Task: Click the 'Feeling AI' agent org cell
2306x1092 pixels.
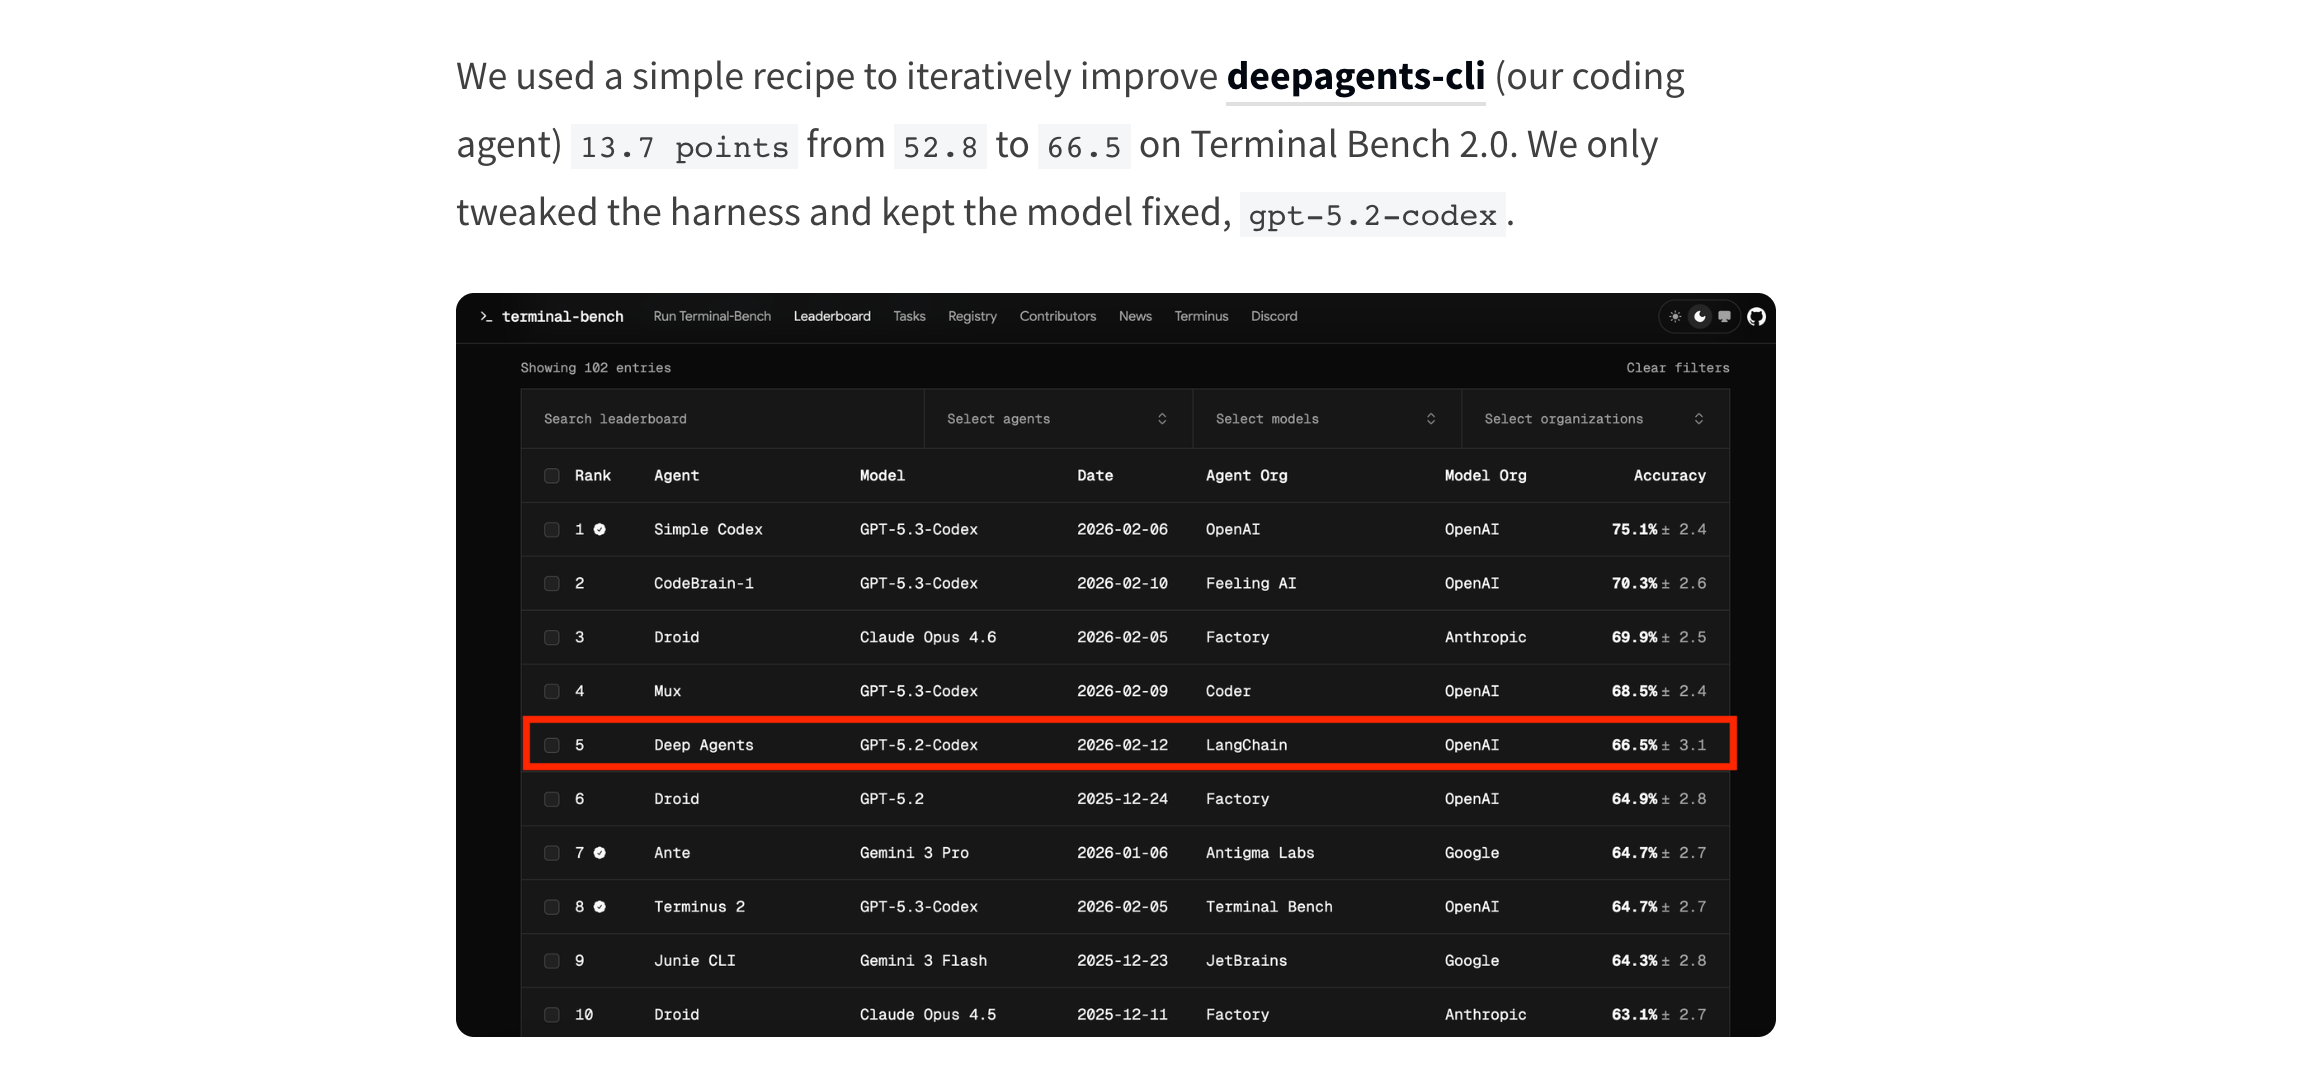Action: pyautogui.click(x=1251, y=584)
